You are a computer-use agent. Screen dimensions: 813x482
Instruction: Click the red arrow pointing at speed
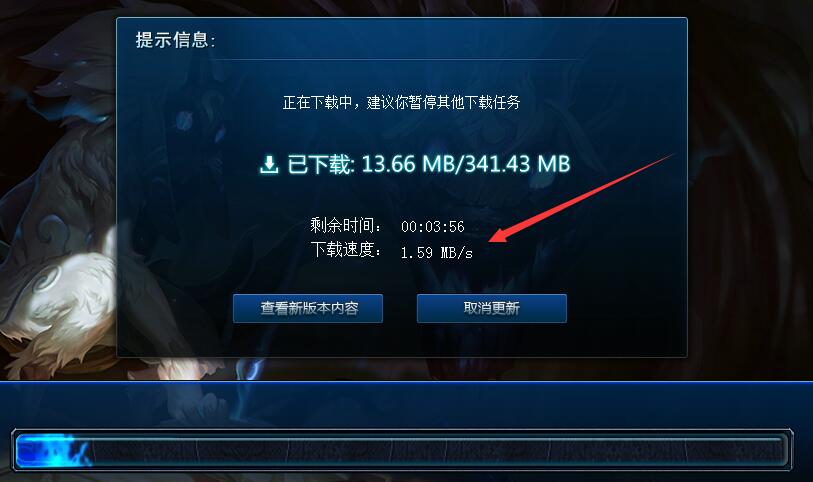(x=581, y=198)
